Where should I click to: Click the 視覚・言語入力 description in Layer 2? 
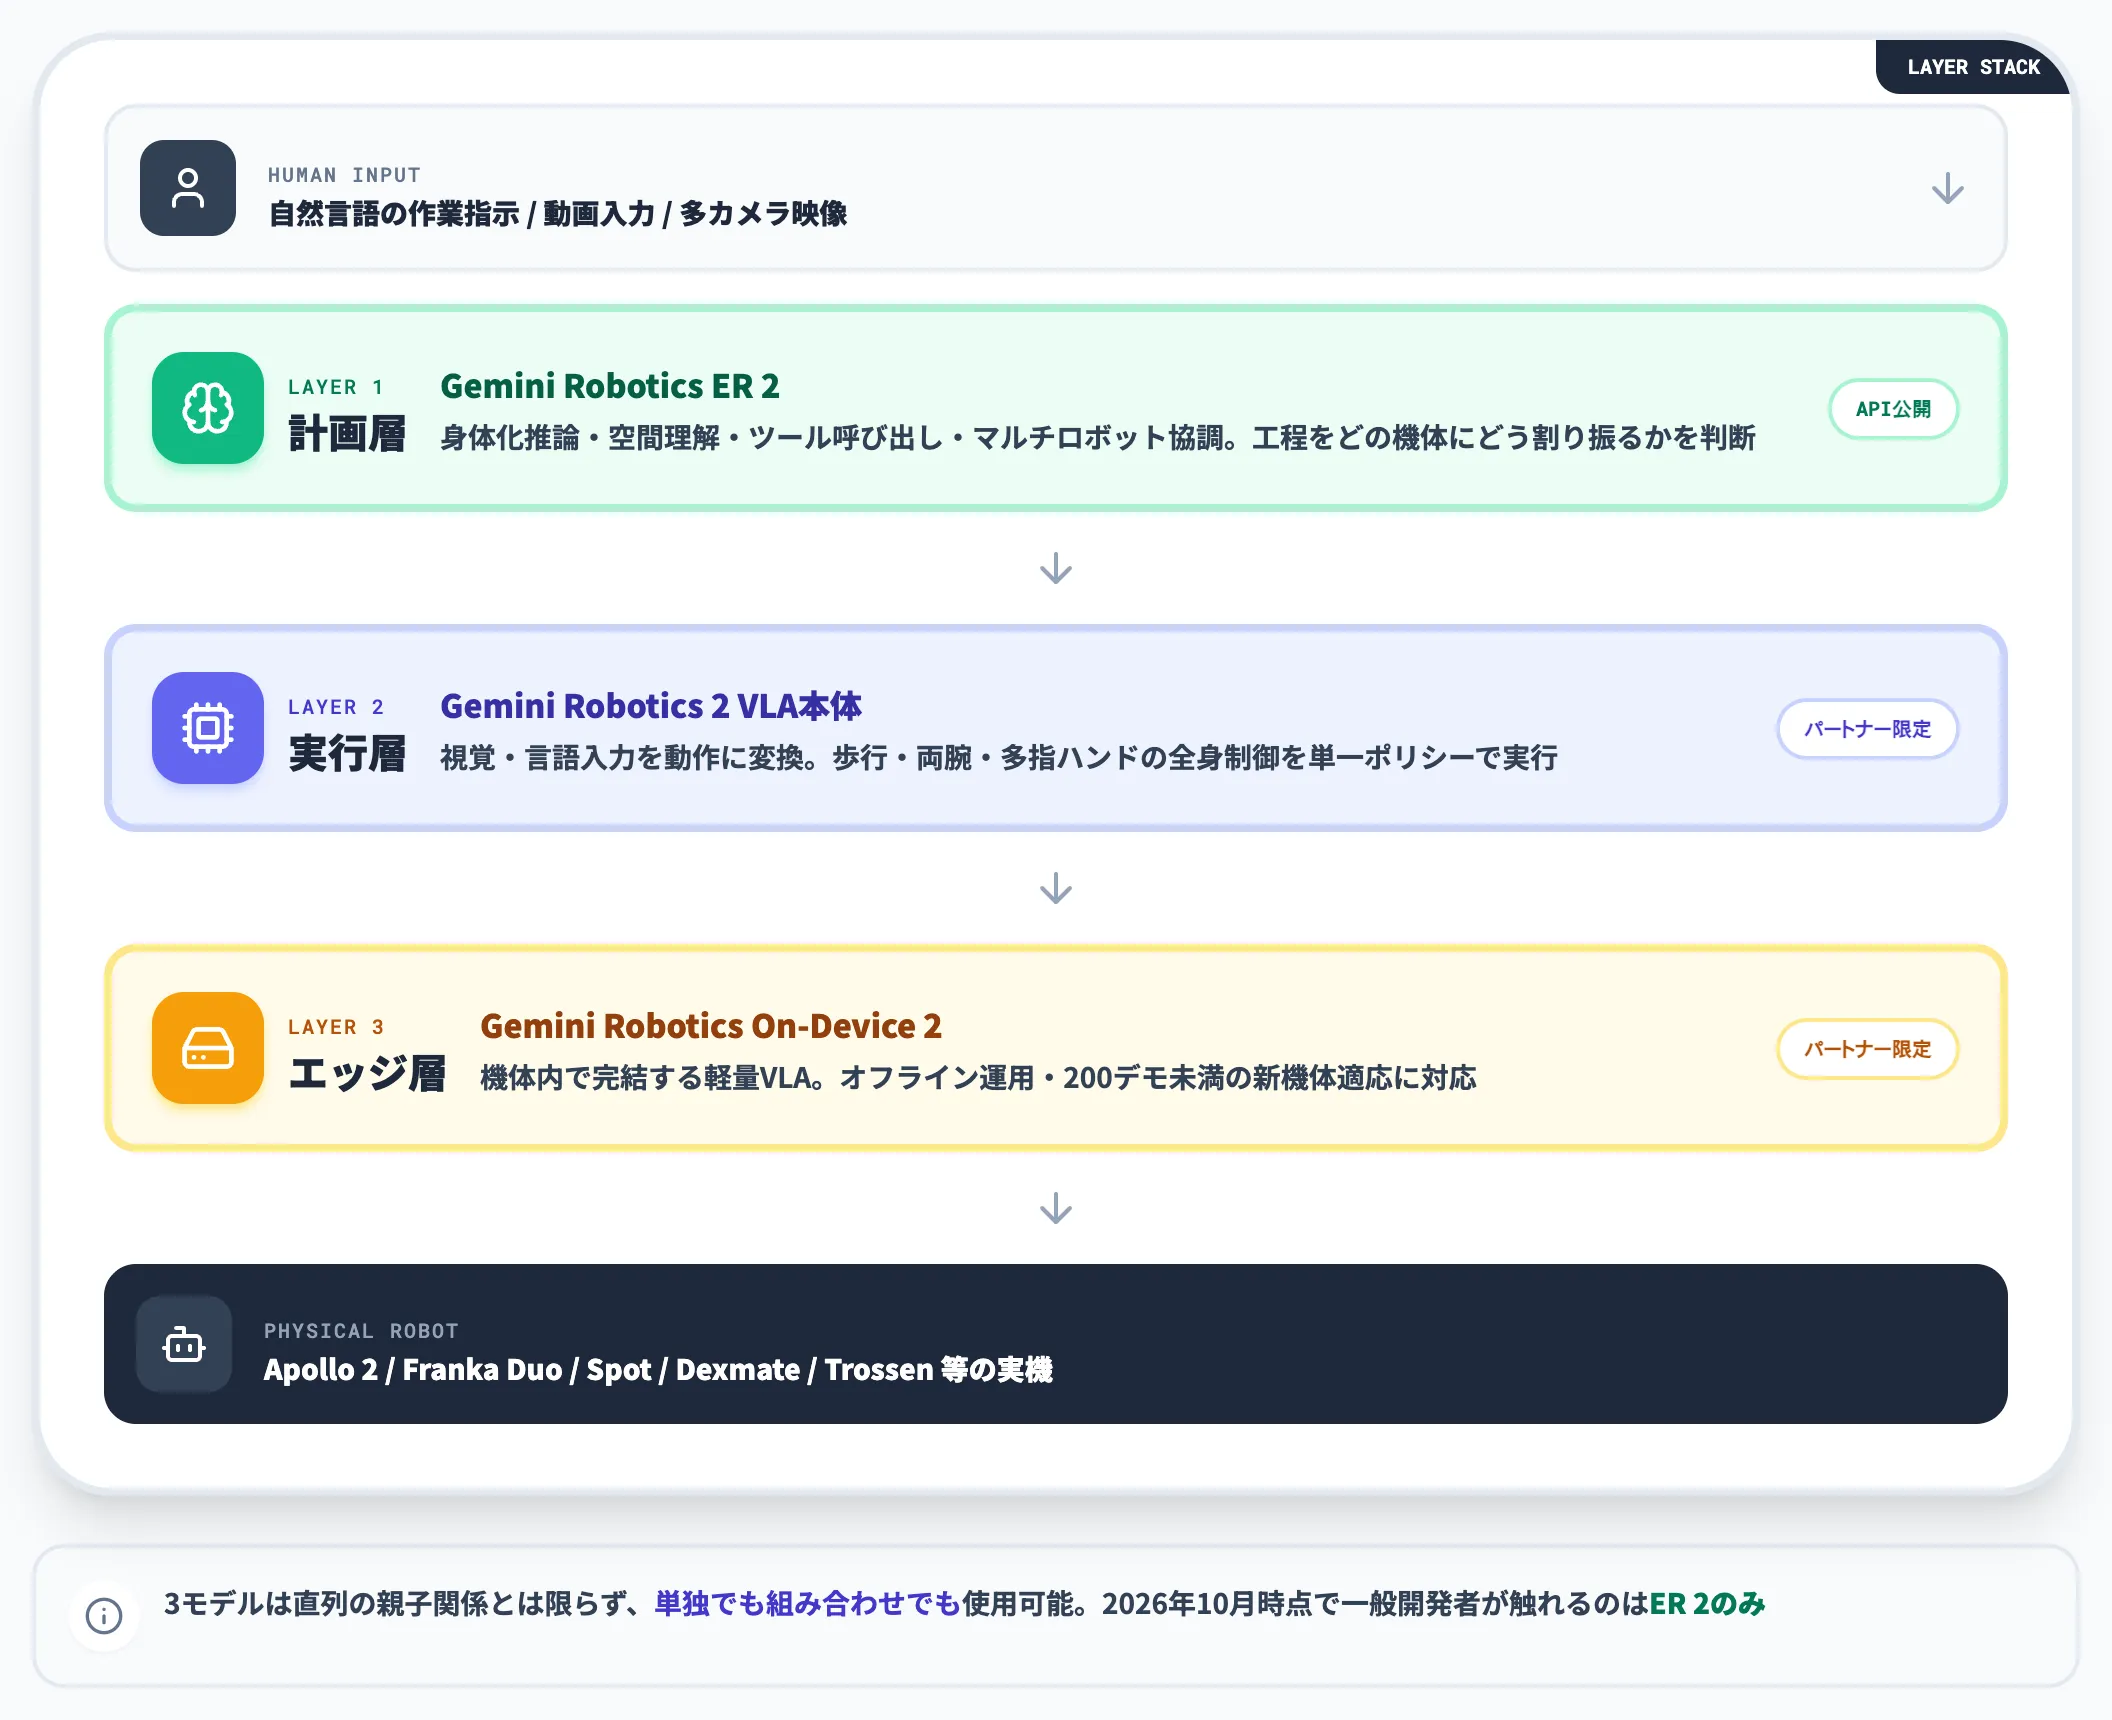pos(999,758)
